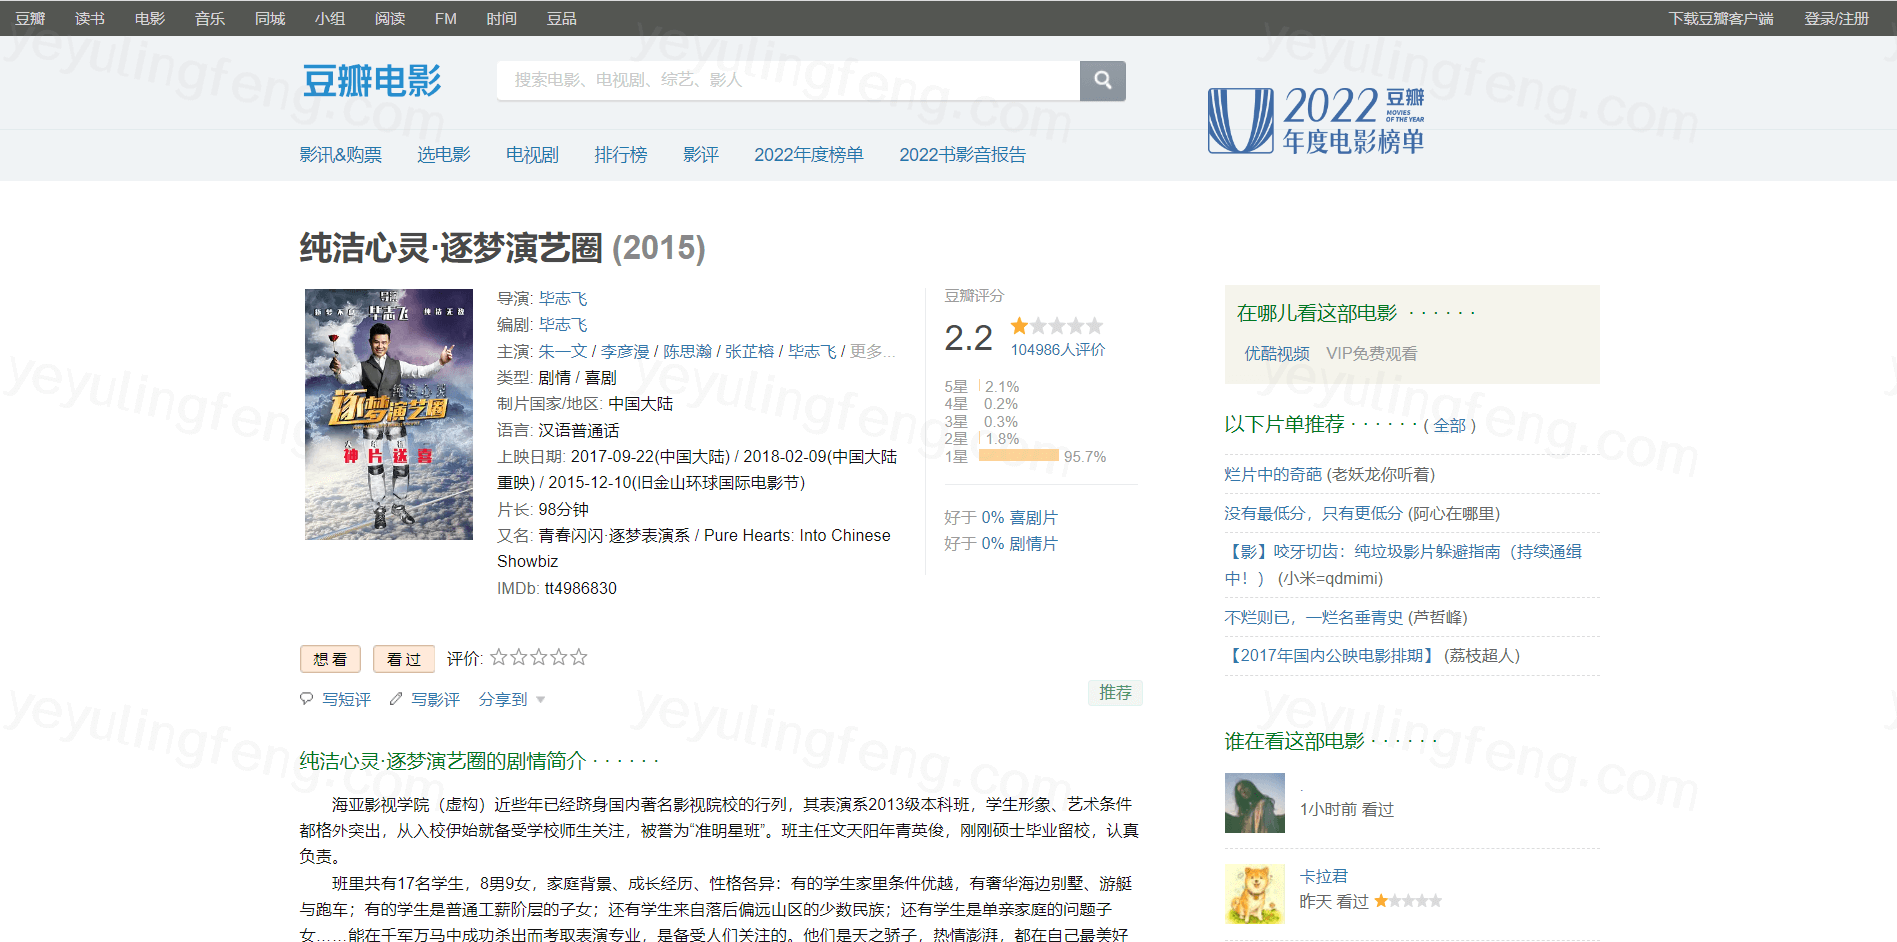Click the pencil icon next to 写影评
Image resolution: width=1897 pixels, height=942 pixels.
click(x=396, y=699)
